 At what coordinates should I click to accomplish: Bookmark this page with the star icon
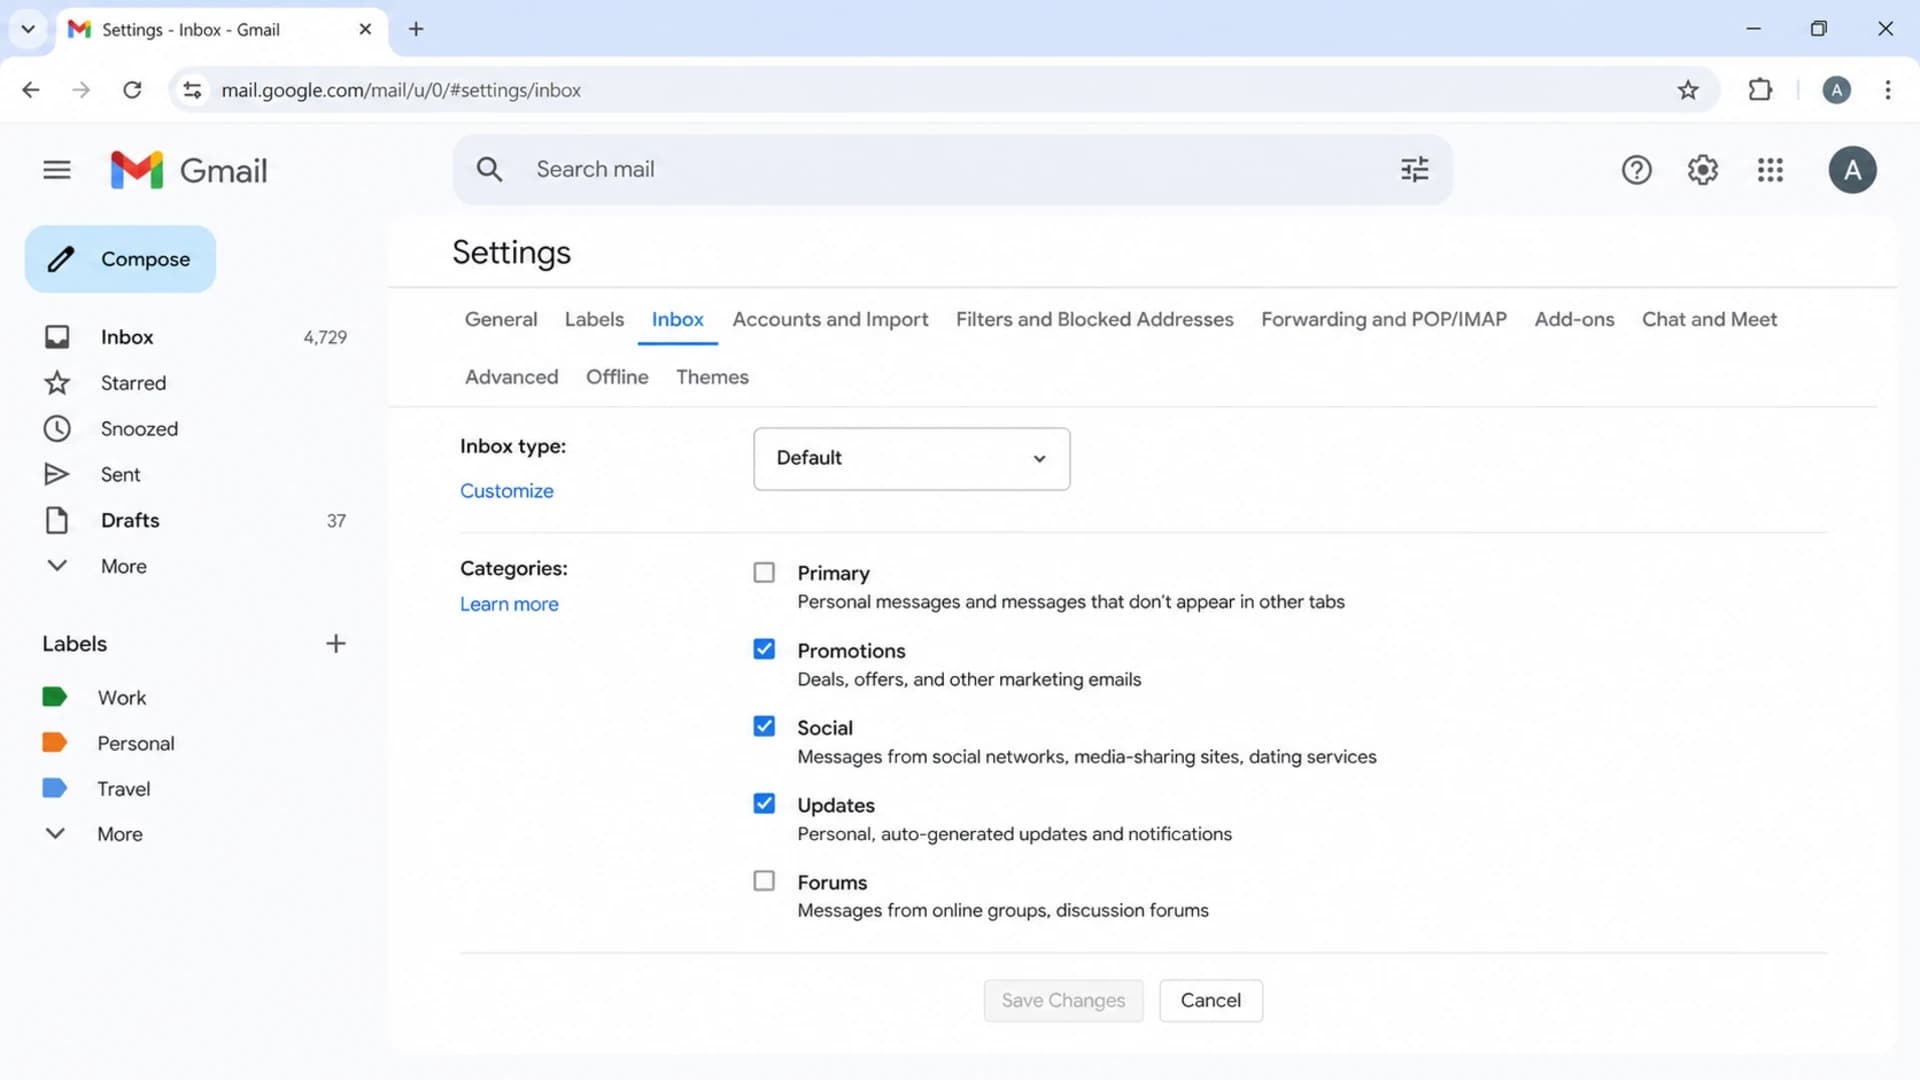tap(1688, 90)
